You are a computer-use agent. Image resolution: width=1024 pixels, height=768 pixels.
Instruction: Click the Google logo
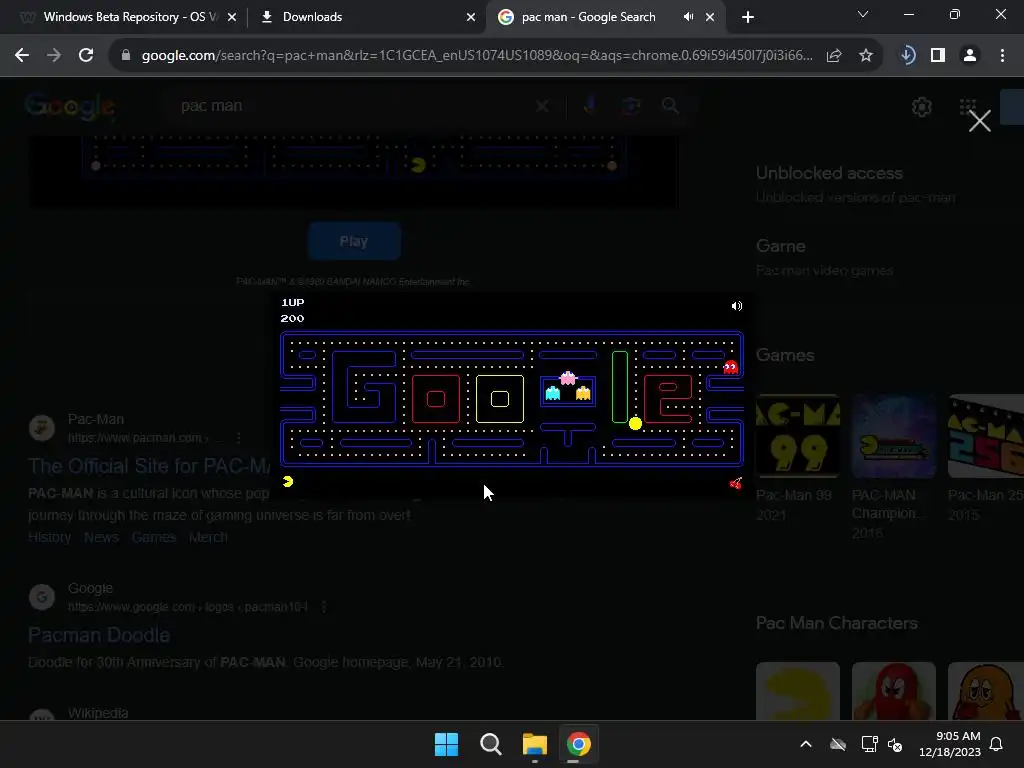(71, 106)
